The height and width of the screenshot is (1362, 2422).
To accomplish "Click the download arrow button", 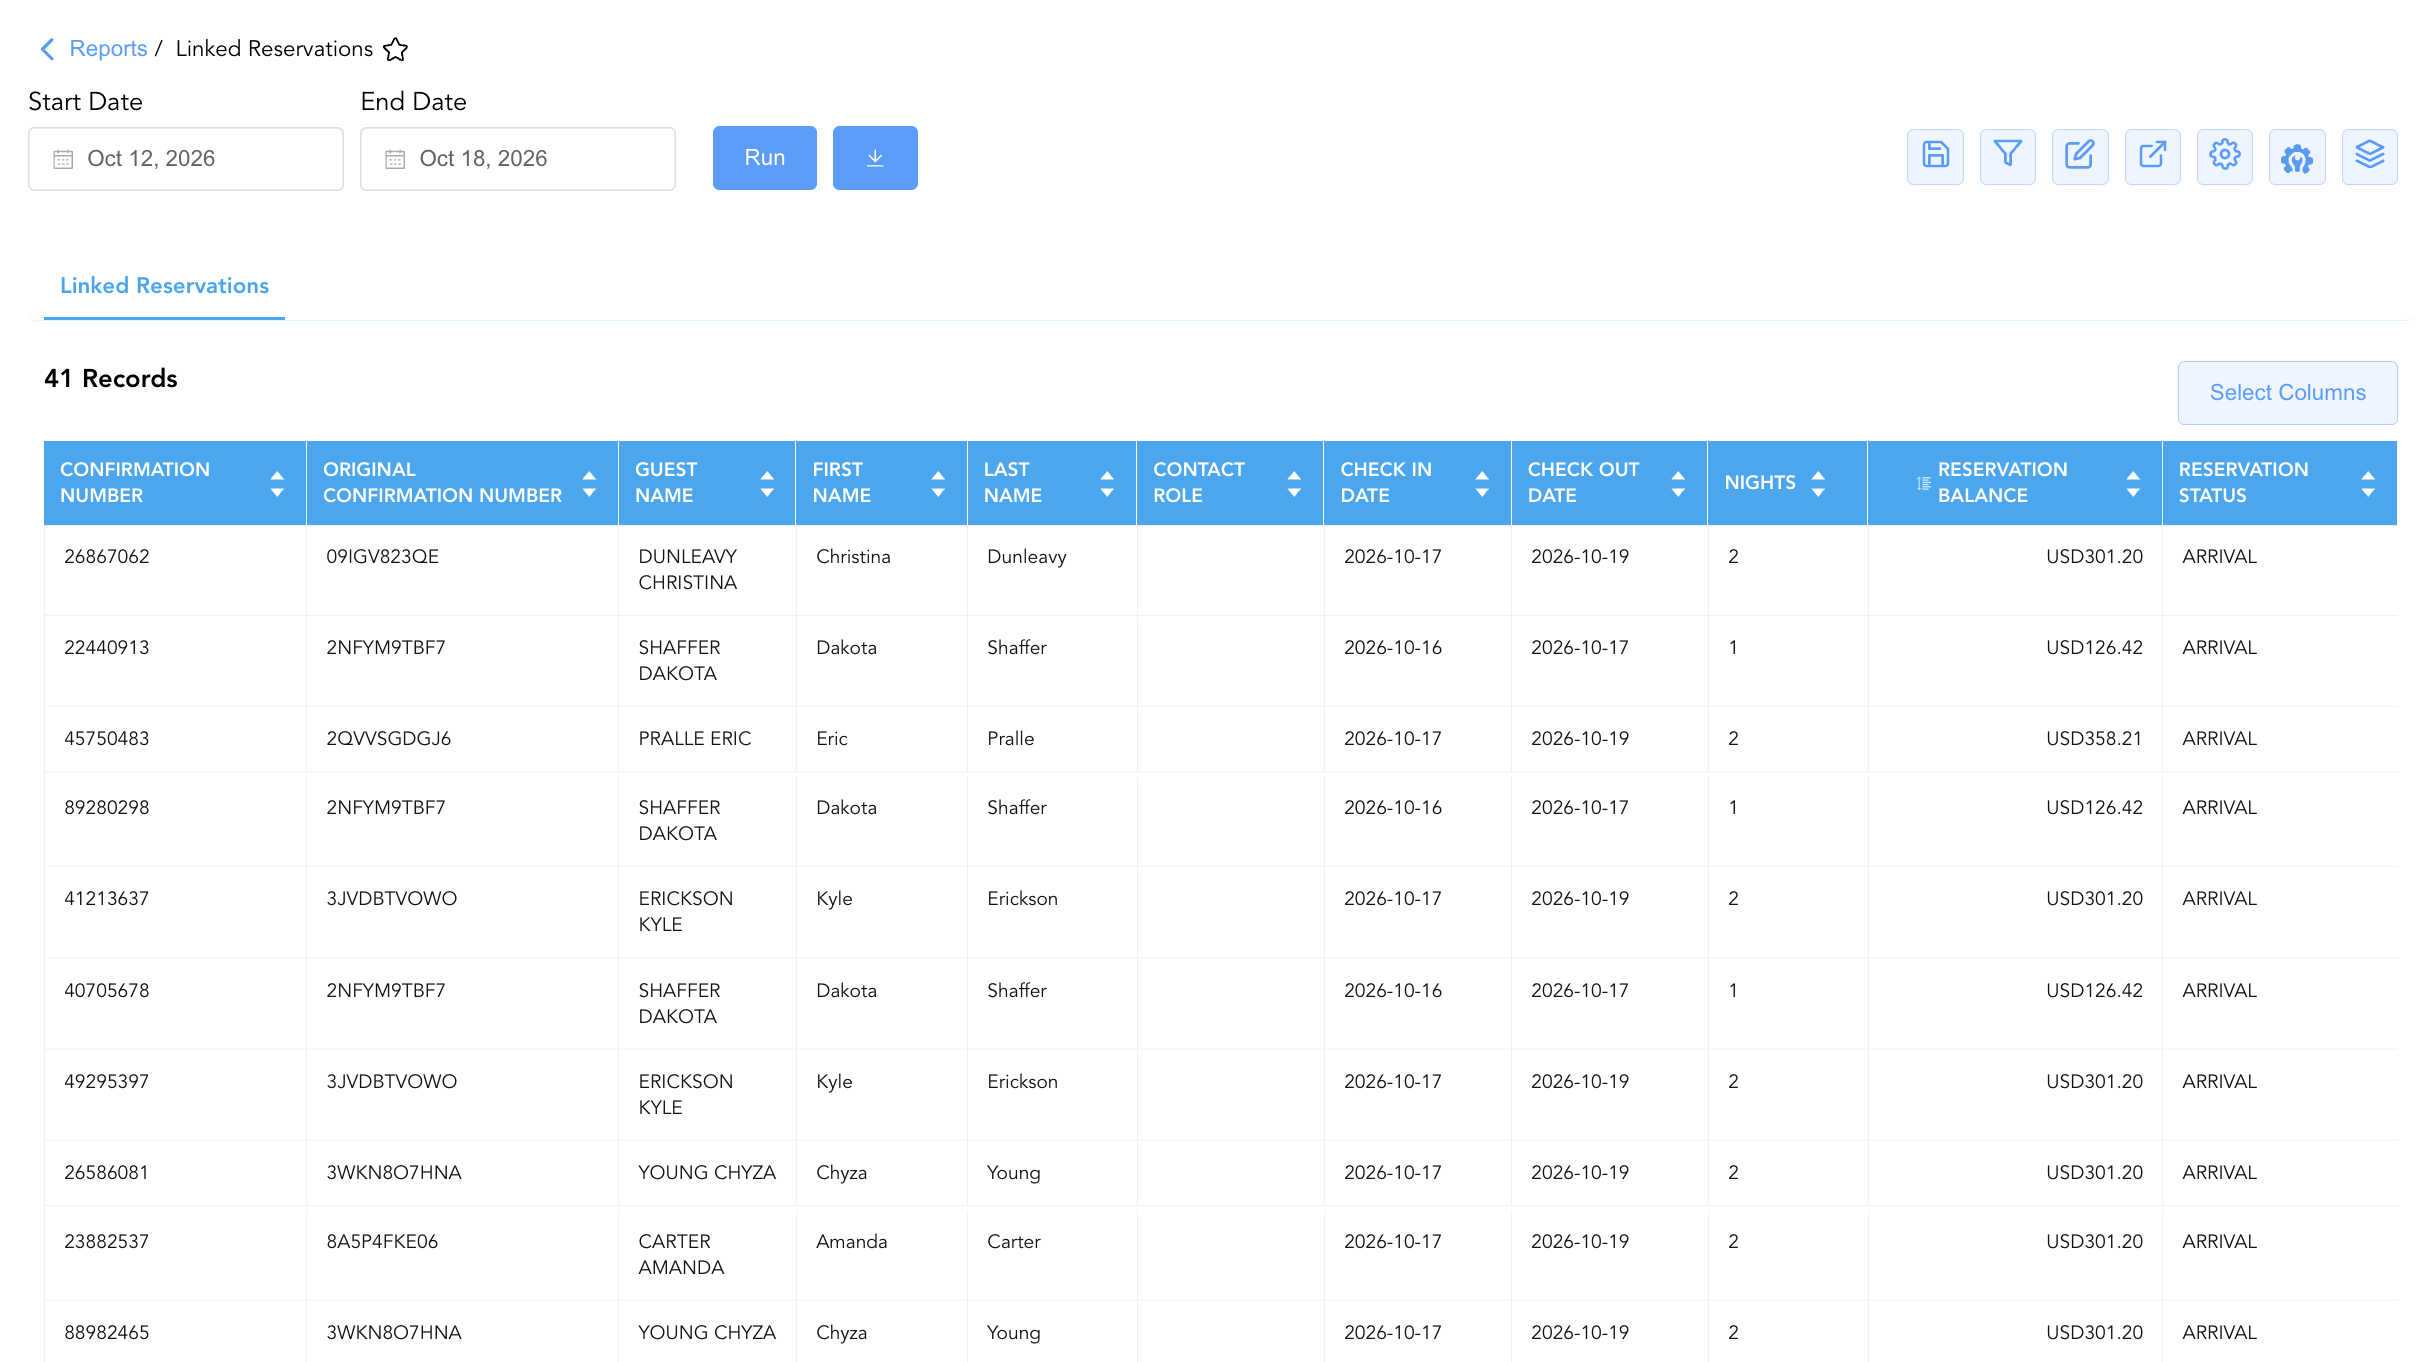I will point(875,158).
